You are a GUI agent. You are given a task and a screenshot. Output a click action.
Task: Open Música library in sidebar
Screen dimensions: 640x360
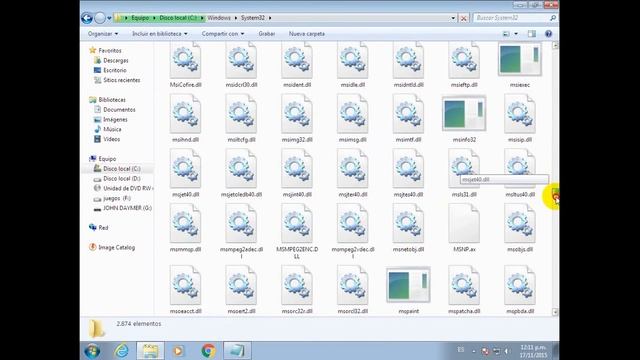112,129
